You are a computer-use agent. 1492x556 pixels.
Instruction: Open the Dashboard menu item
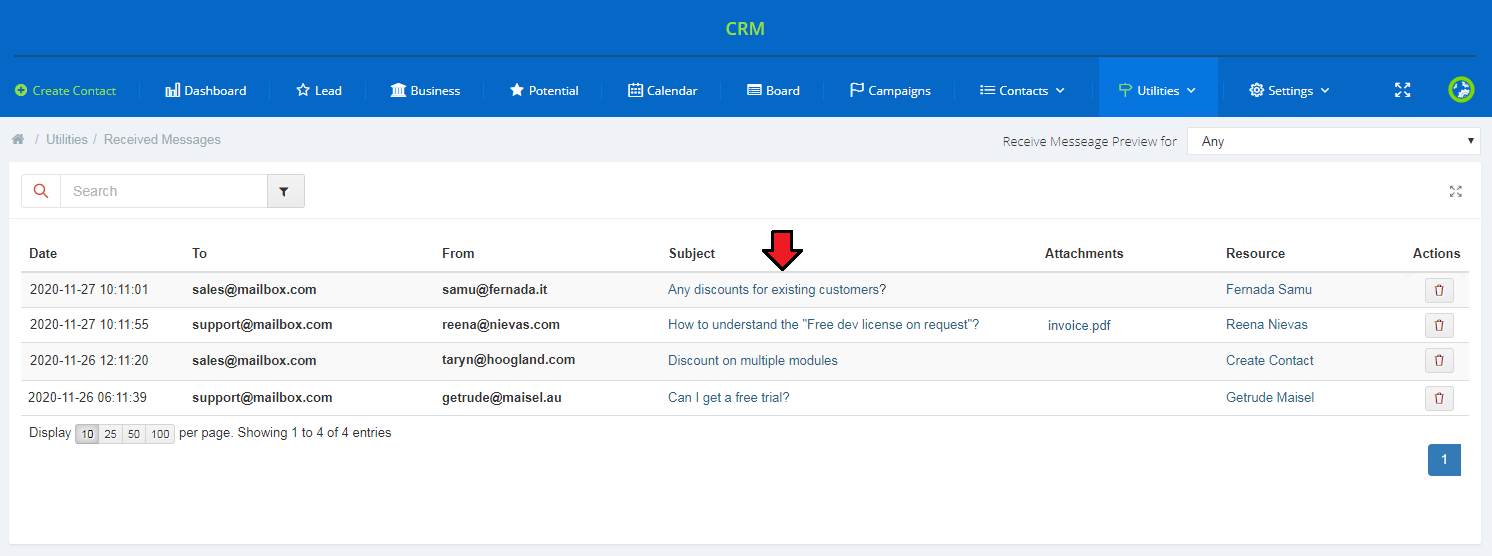click(x=205, y=90)
